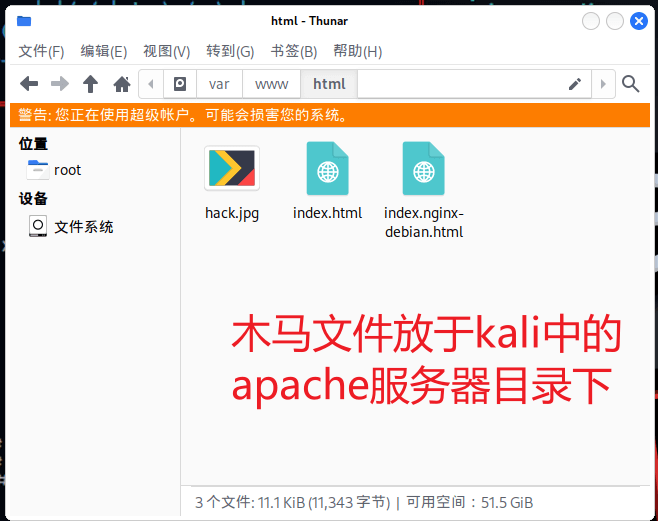Screen dimensions: 658x521
Task: Open the home folder via house icon
Action: (x=122, y=84)
